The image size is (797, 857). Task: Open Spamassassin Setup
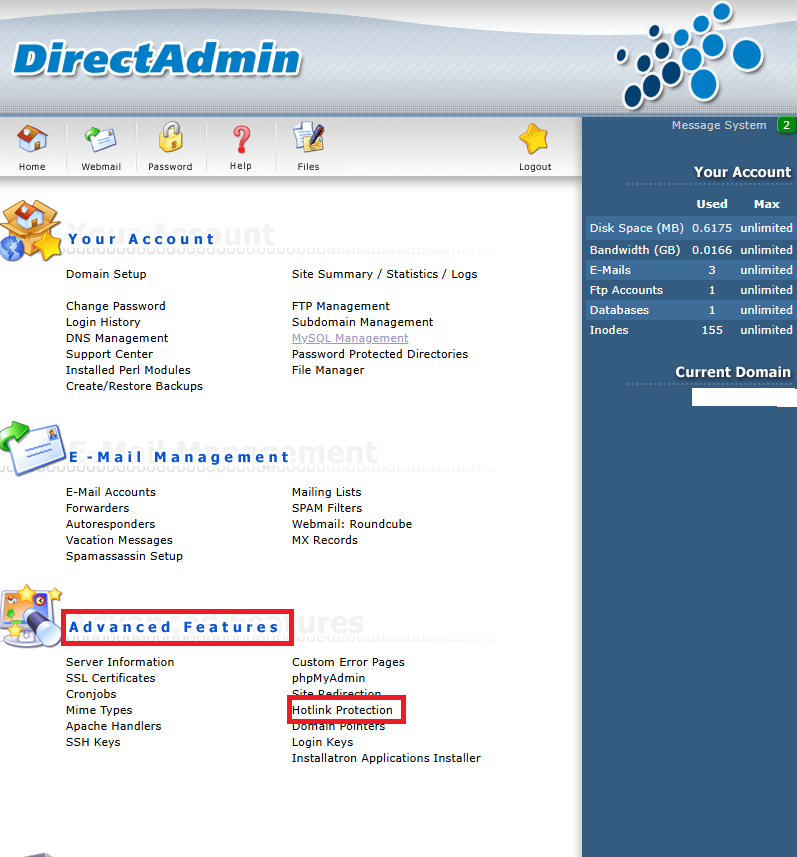(125, 556)
